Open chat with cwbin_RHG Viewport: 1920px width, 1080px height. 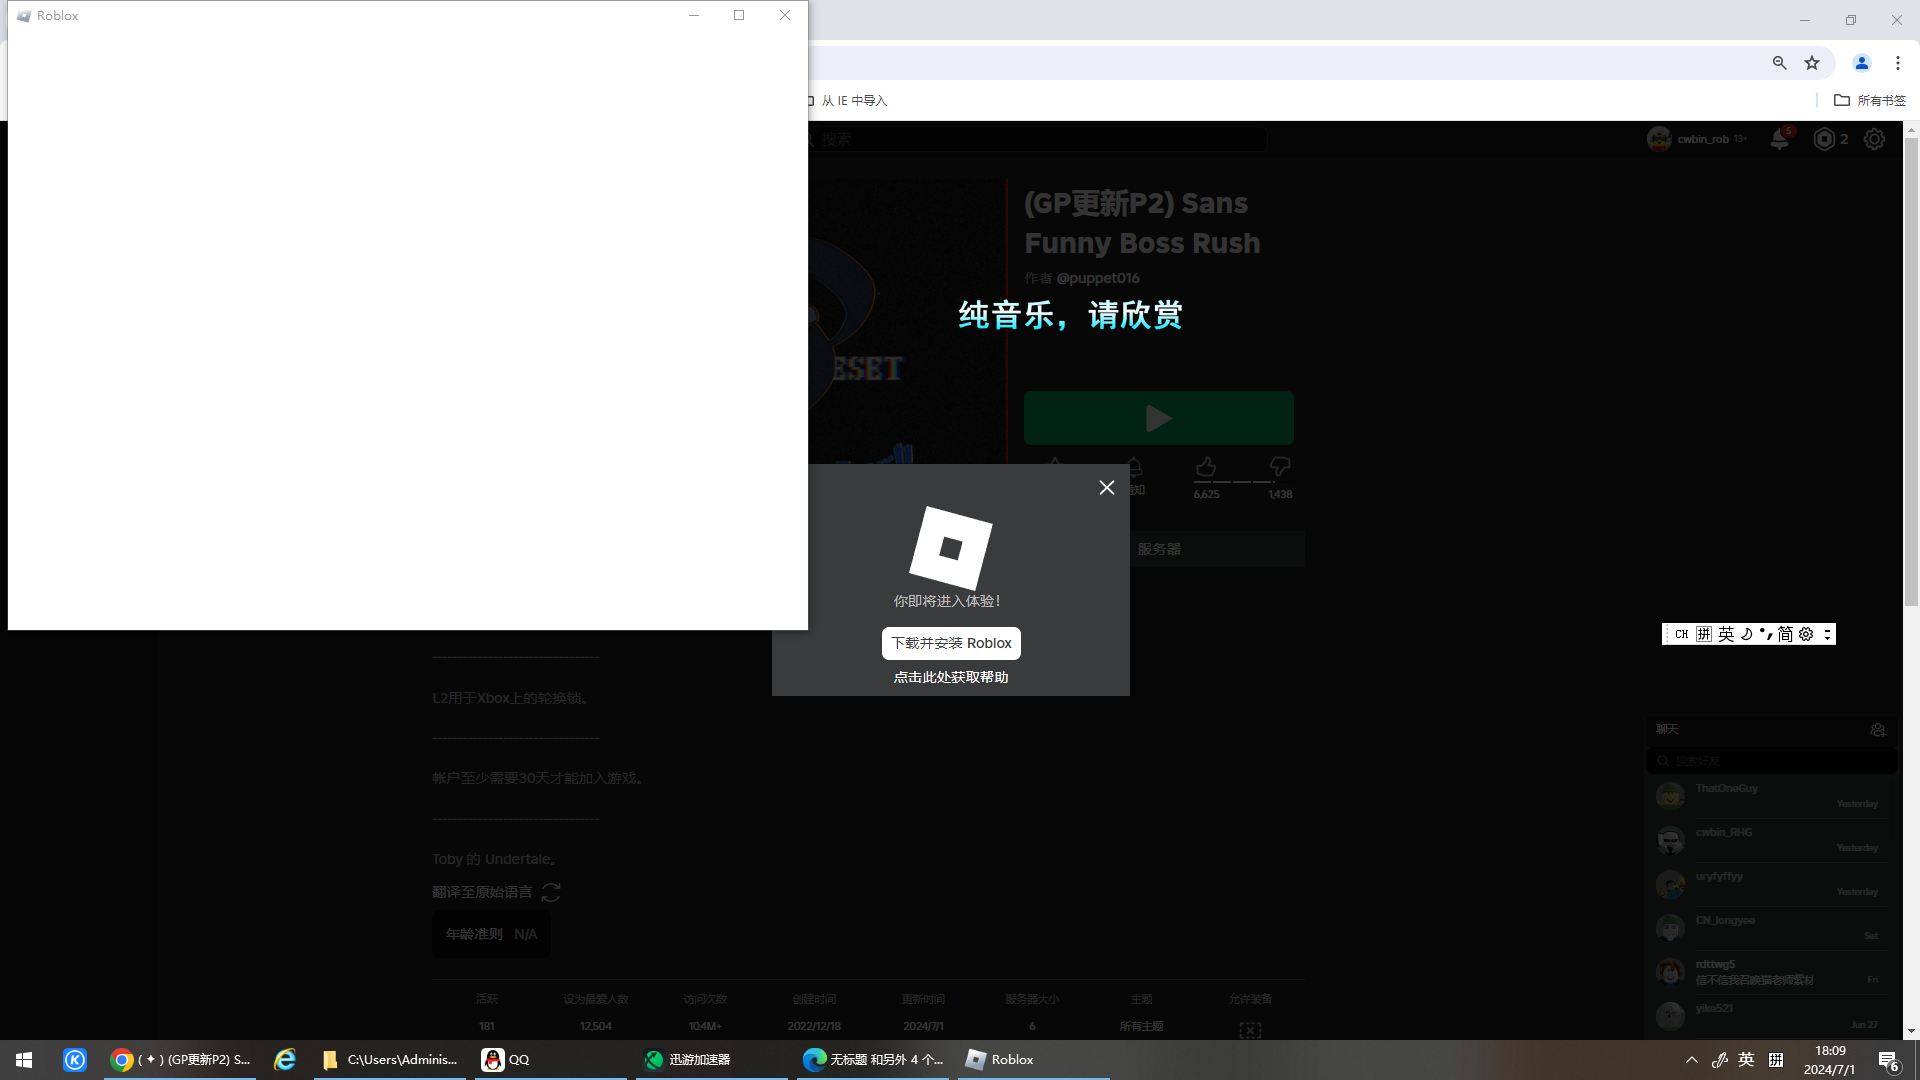(x=1772, y=840)
